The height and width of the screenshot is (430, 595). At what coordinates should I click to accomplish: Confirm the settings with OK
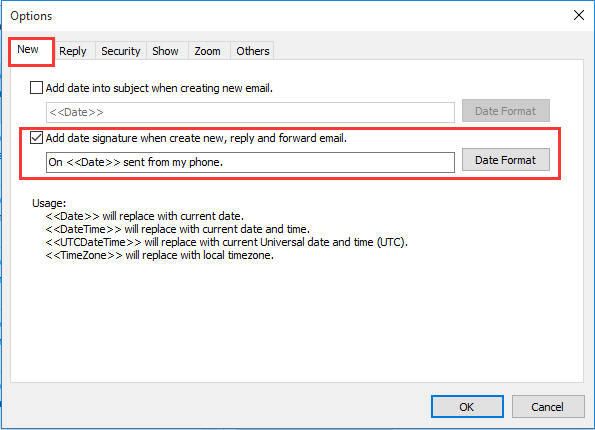467,407
